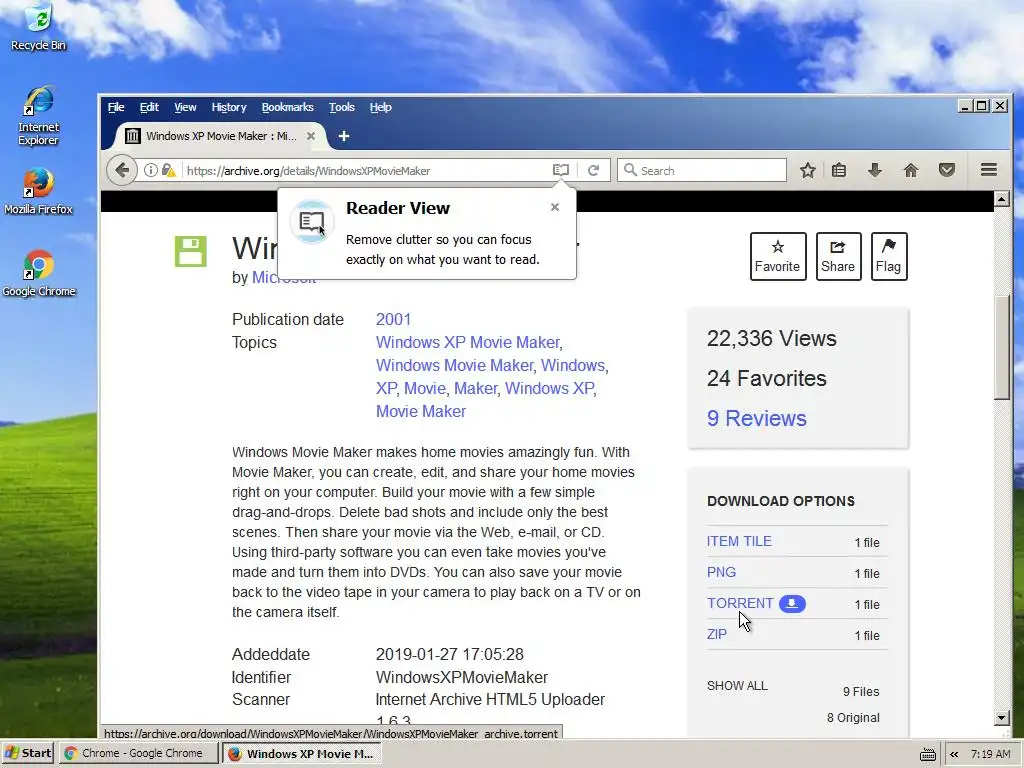
Task: Download the TORRENT file link
Action: tap(739, 603)
